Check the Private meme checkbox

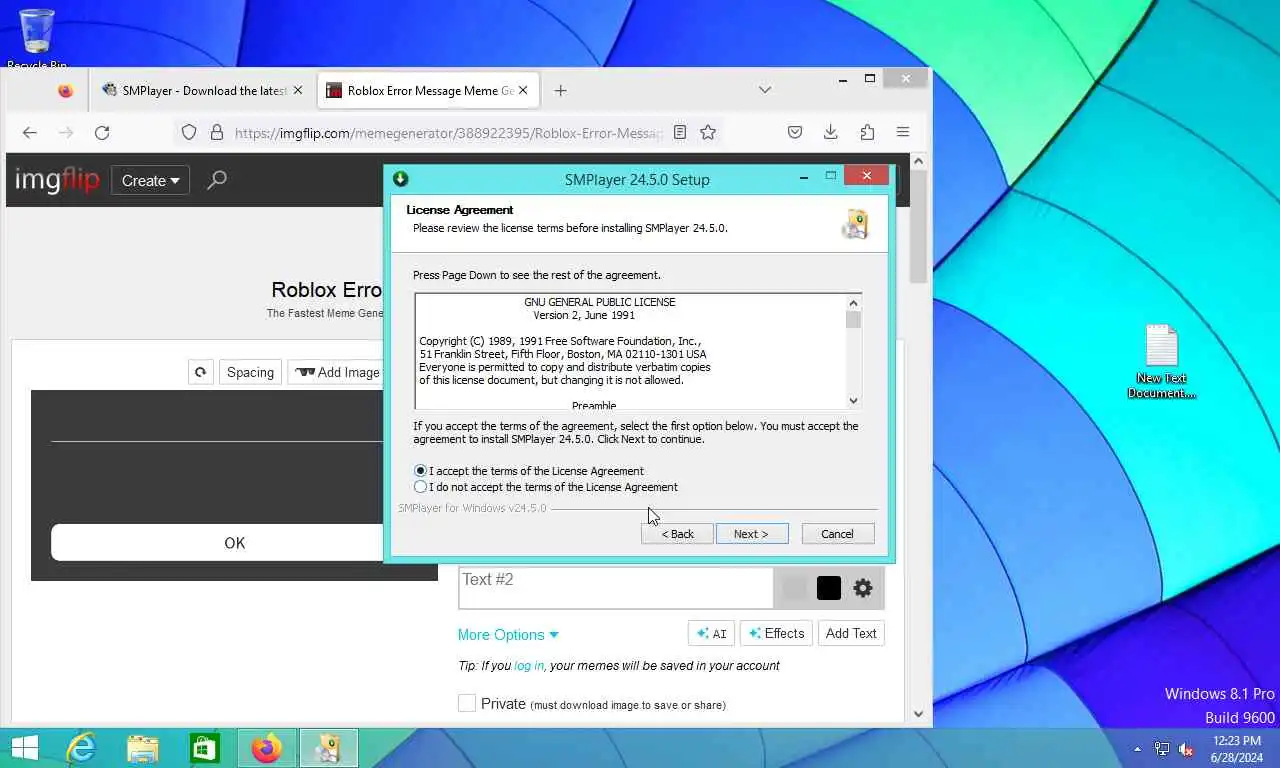coord(467,703)
